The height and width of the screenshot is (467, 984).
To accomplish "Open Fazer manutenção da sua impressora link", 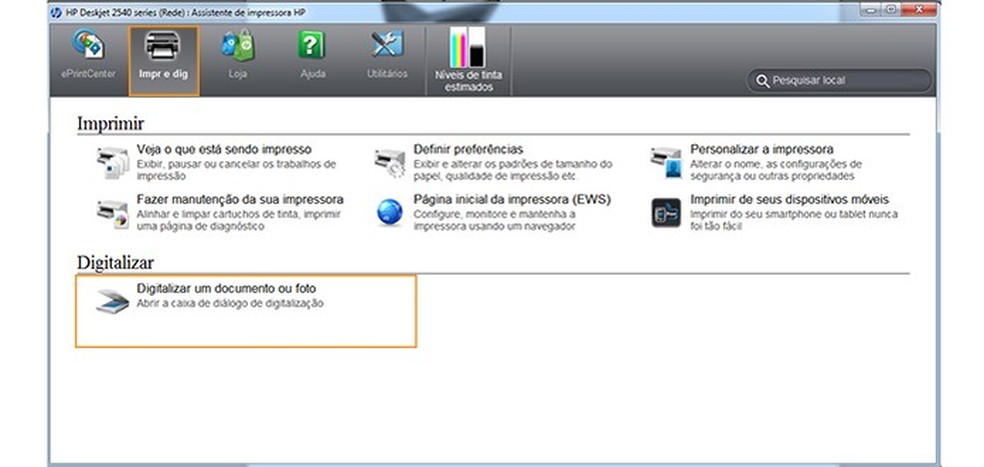I will coord(240,200).
